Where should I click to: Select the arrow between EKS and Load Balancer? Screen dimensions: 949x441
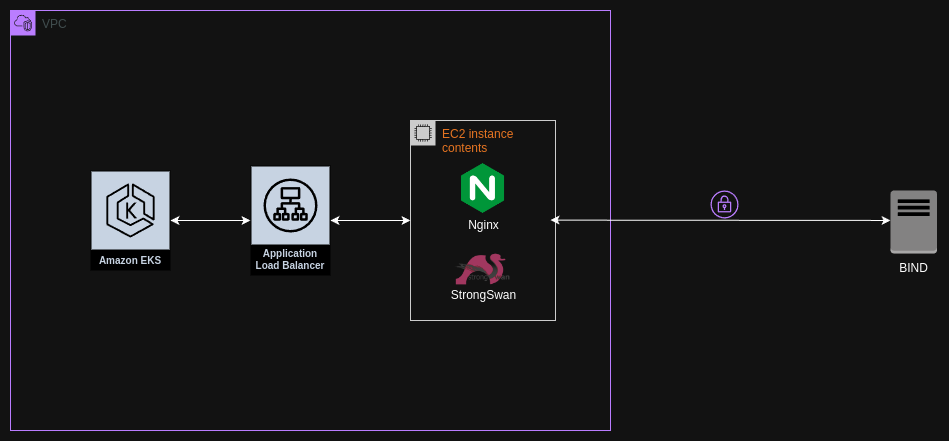(210, 220)
